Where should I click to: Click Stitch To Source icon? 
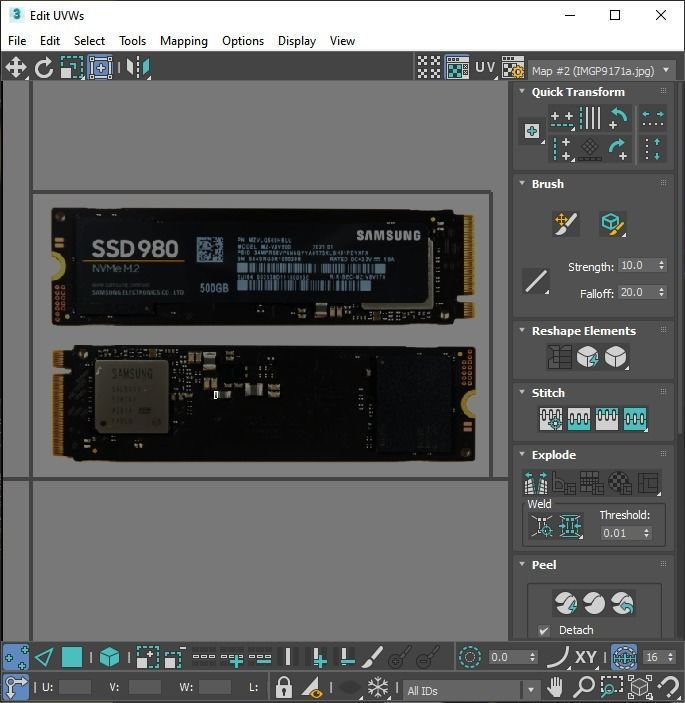tap(607, 419)
